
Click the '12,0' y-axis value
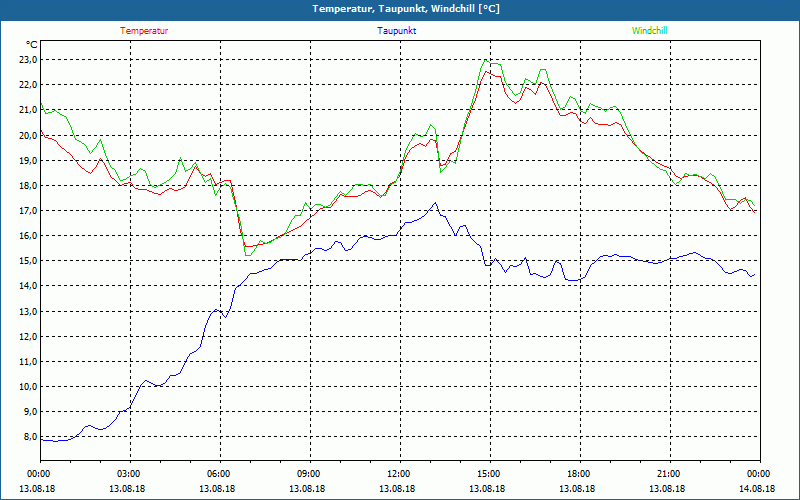[x=30, y=336]
